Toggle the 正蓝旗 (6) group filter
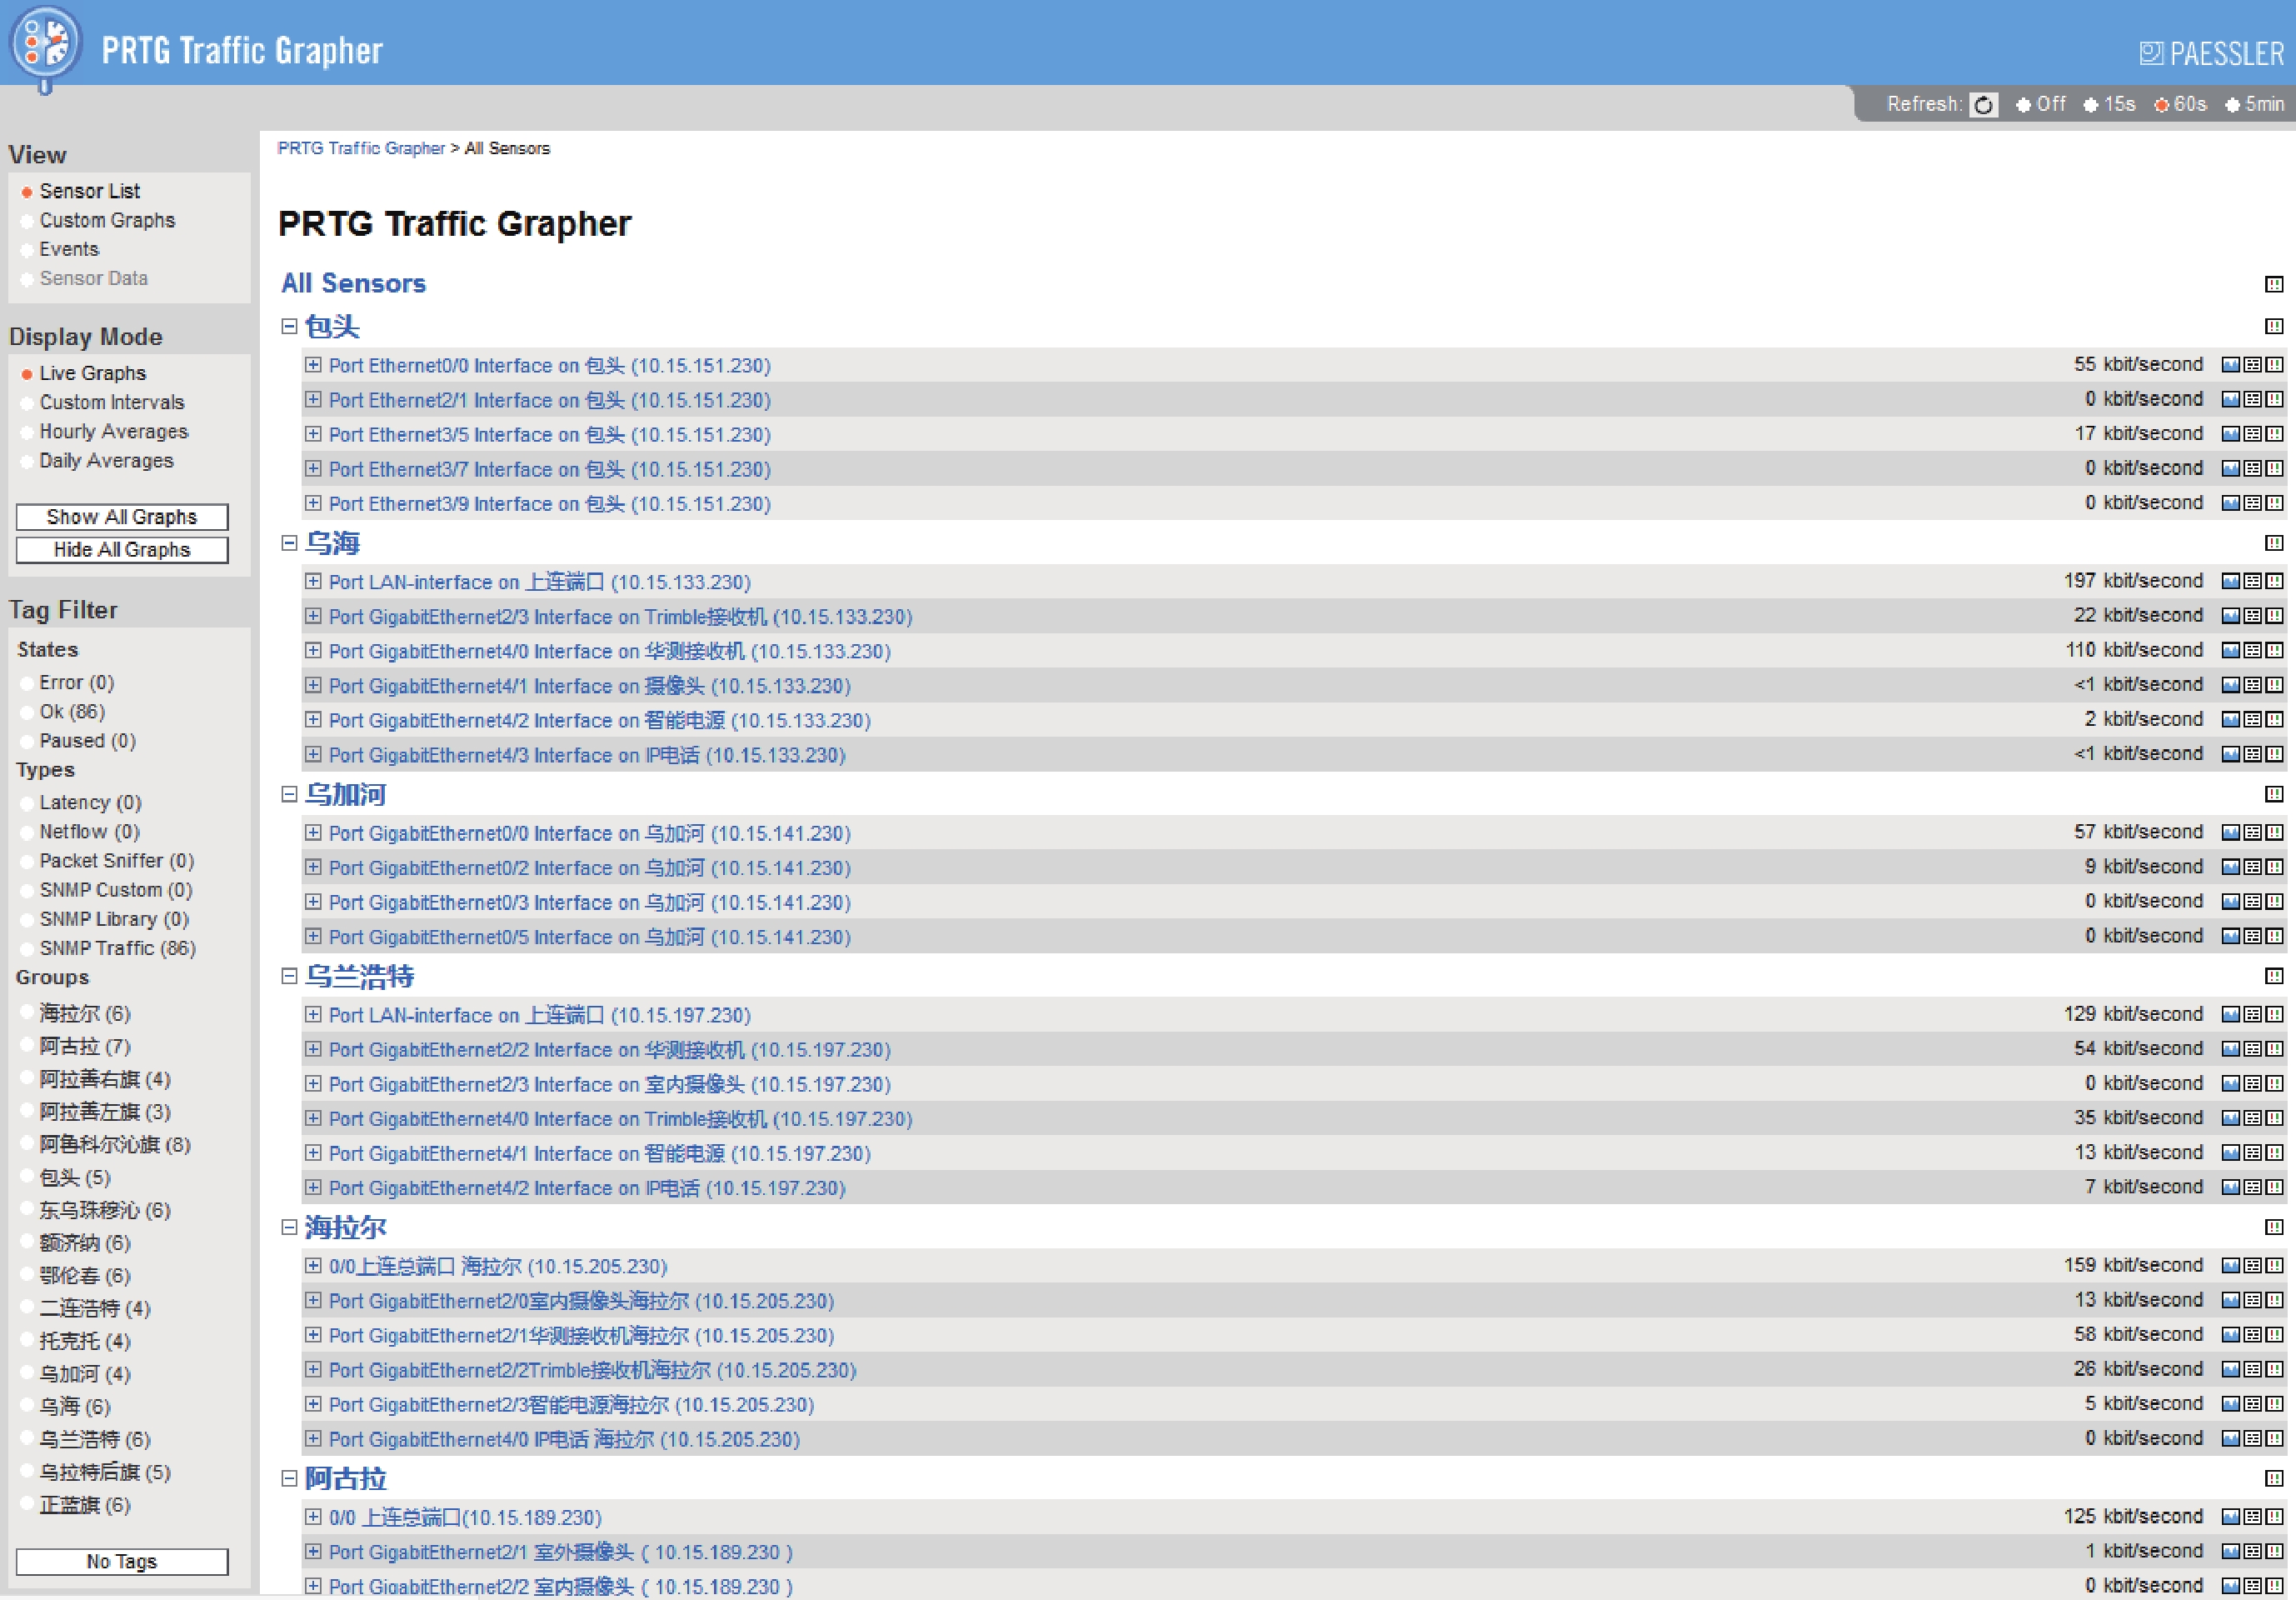The height and width of the screenshot is (1600, 2296). pos(85,1505)
